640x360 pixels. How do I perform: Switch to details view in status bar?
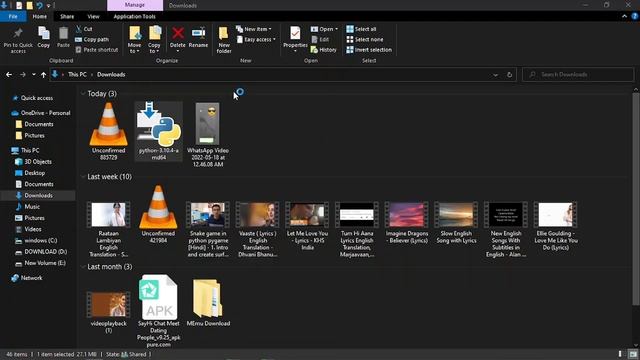[620, 354]
